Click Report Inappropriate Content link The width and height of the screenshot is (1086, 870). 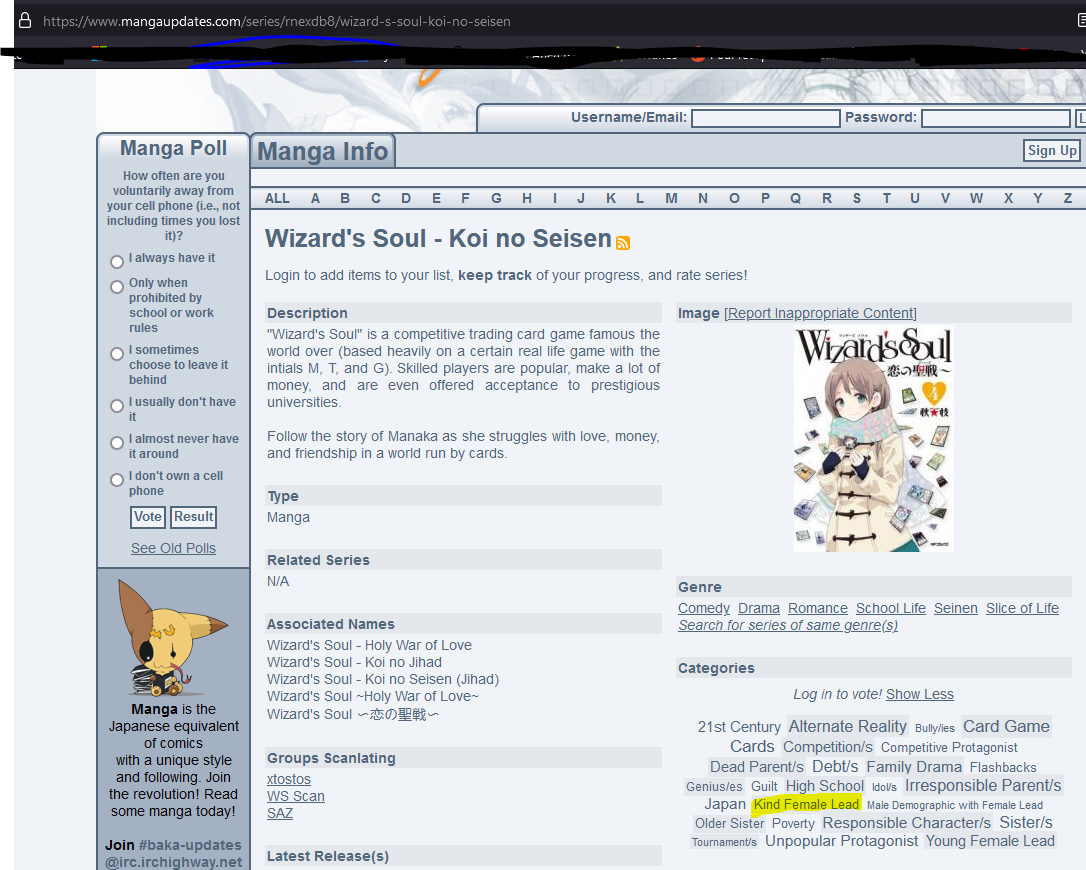click(820, 313)
